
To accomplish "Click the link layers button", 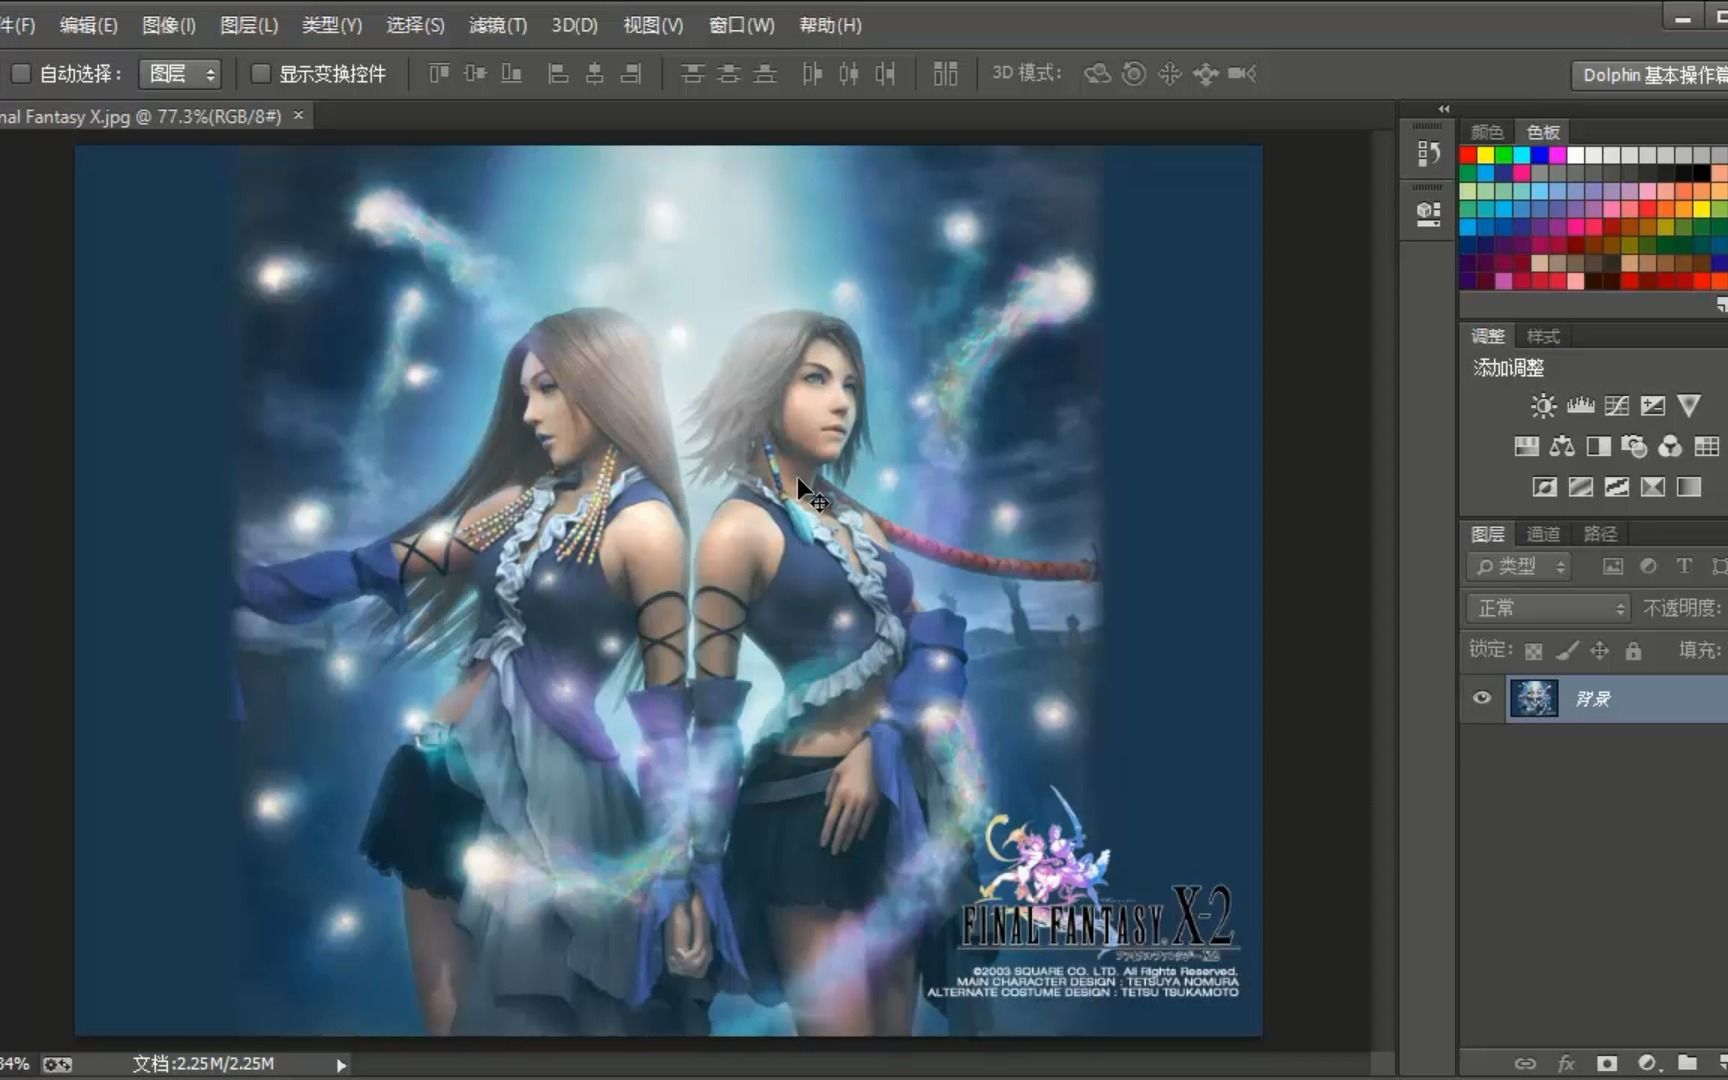I will (1525, 1063).
